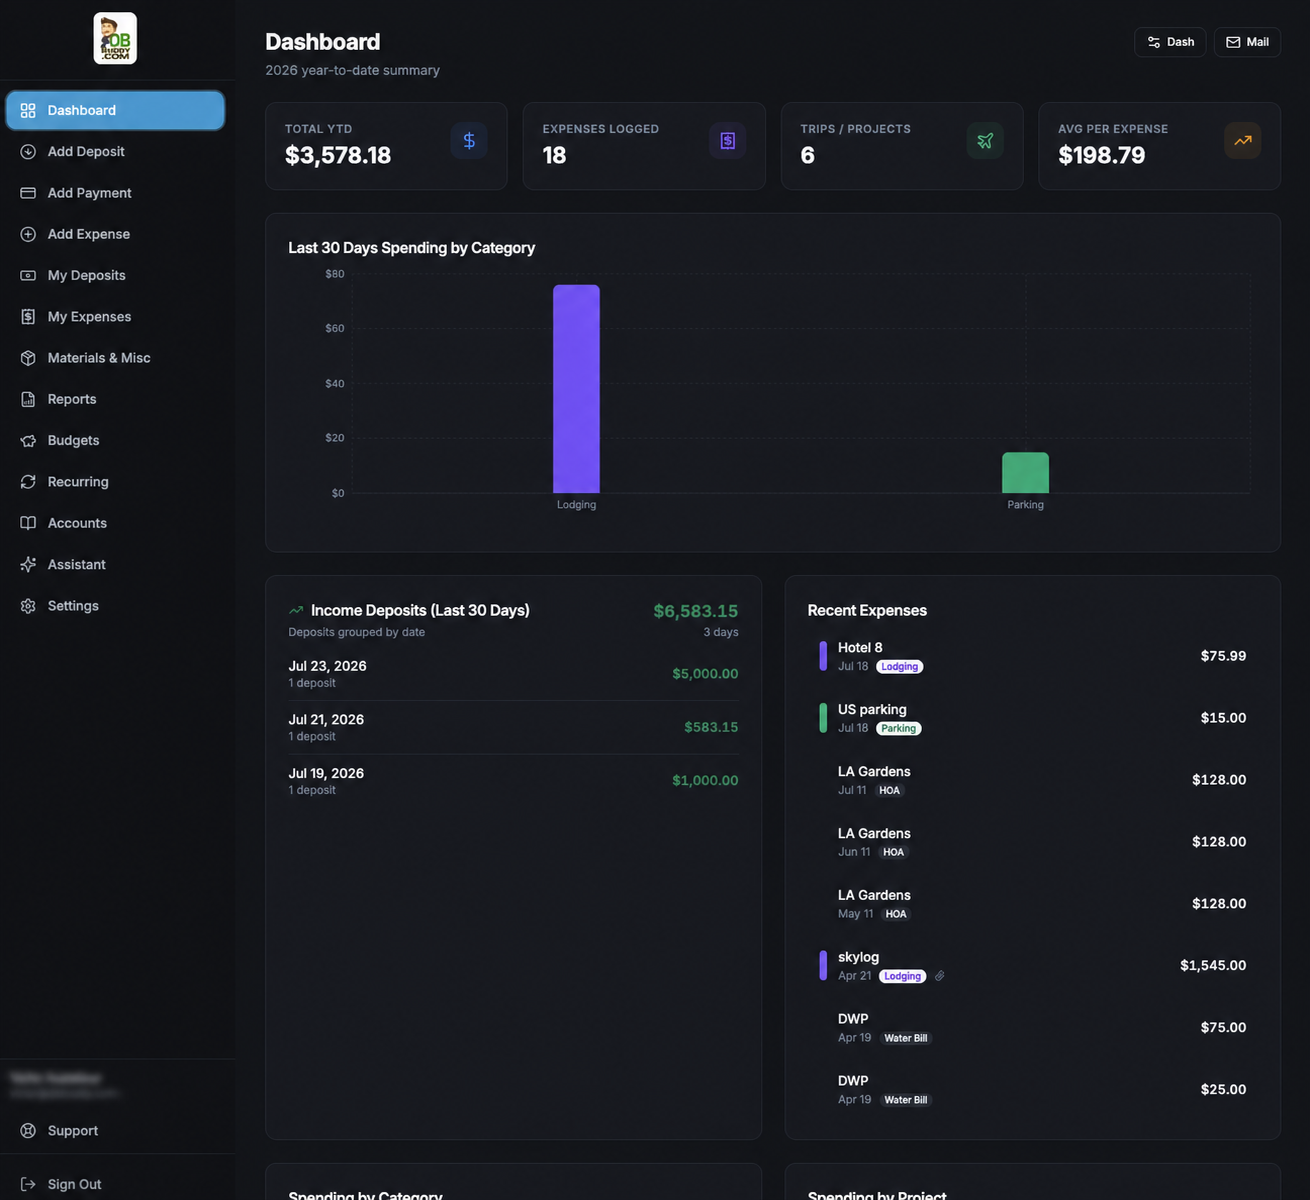Click the green color marker beside US parking

click(x=823, y=718)
